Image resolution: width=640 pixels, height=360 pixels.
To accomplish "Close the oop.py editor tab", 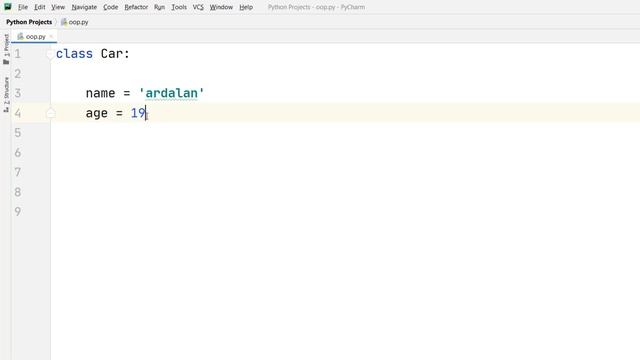I will pos(51,37).
